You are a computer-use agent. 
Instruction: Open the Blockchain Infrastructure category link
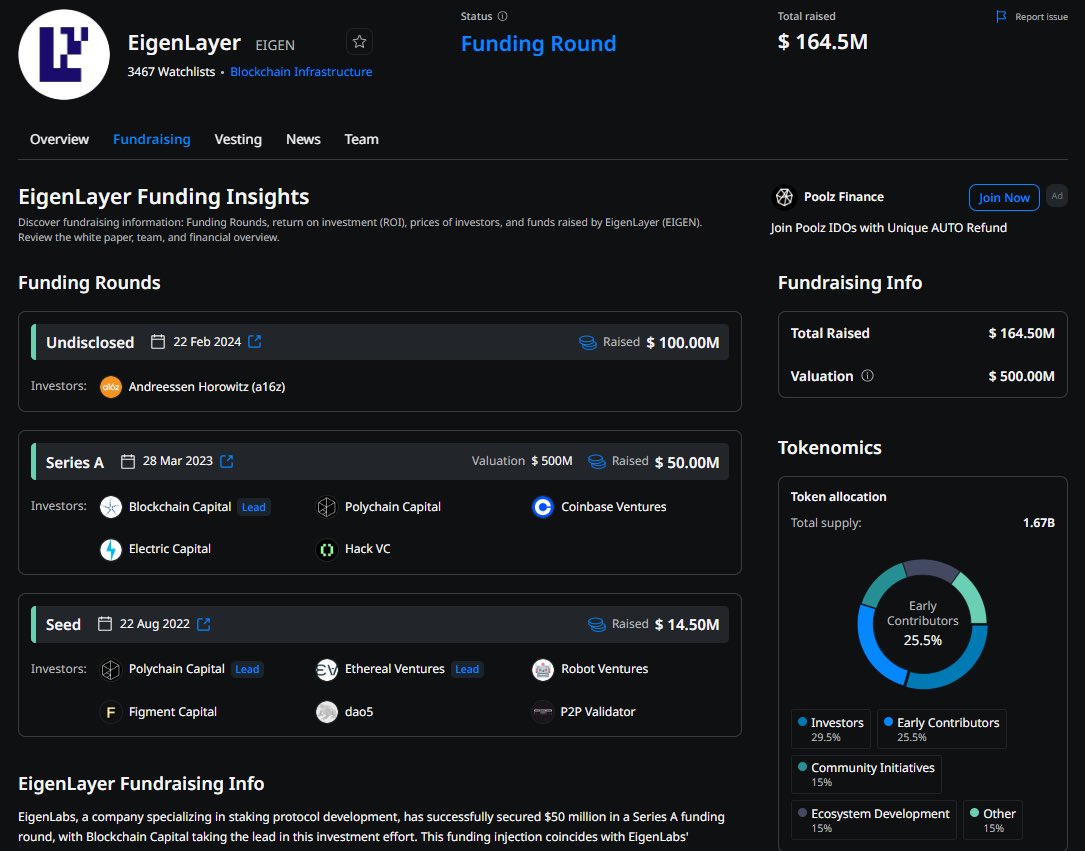pyautogui.click(x=301, y=71)
